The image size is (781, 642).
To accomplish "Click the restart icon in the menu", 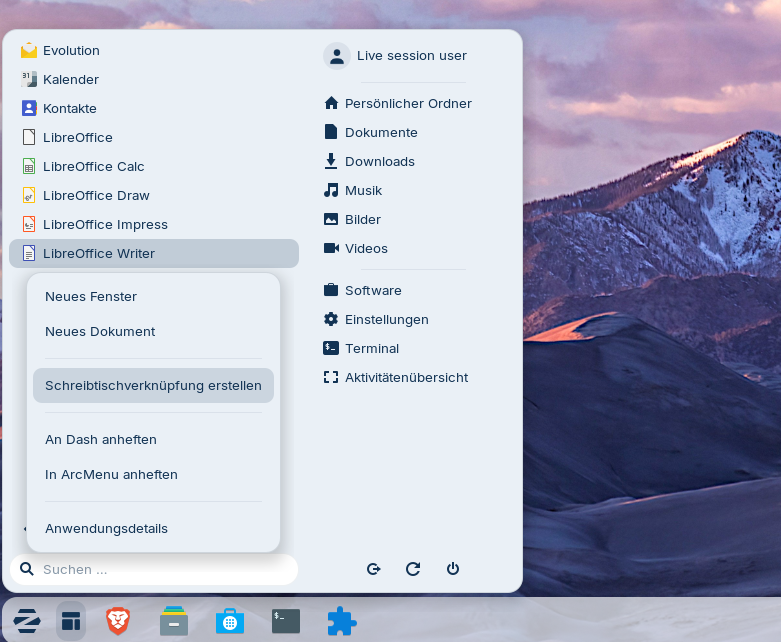I will [x=413, y=569].
